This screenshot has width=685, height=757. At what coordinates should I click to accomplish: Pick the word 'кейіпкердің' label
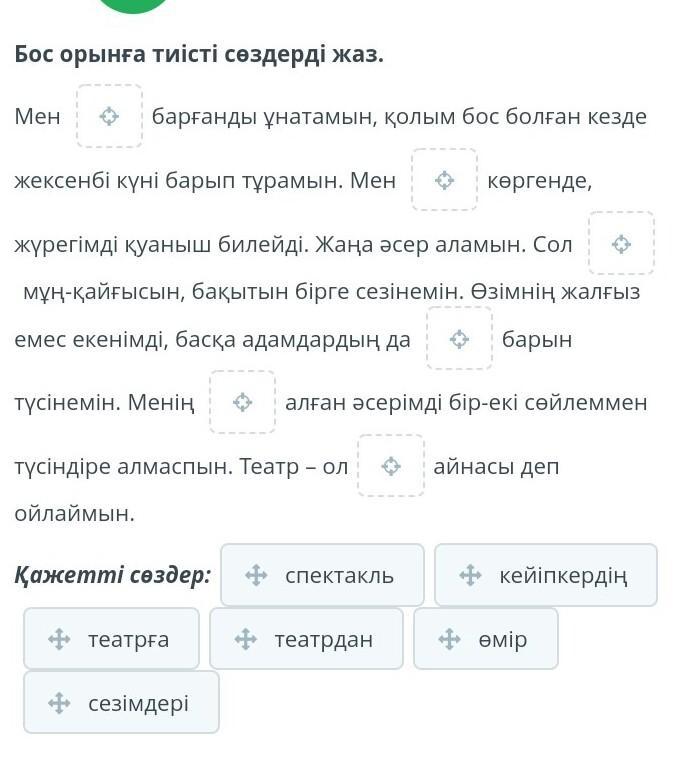click(563, 575)
